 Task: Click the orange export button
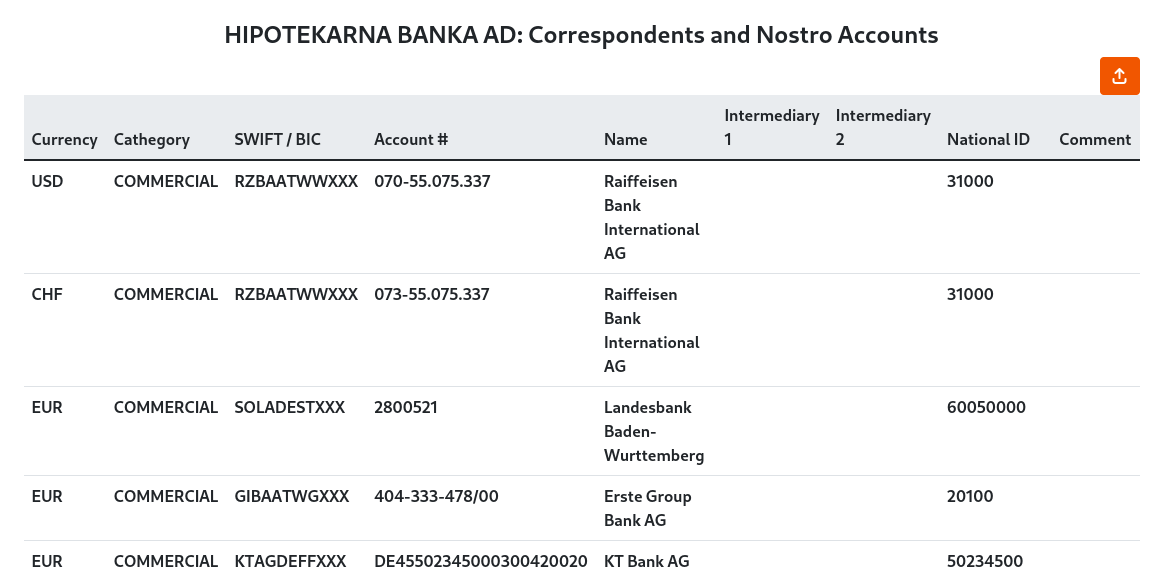[1119, 77]
